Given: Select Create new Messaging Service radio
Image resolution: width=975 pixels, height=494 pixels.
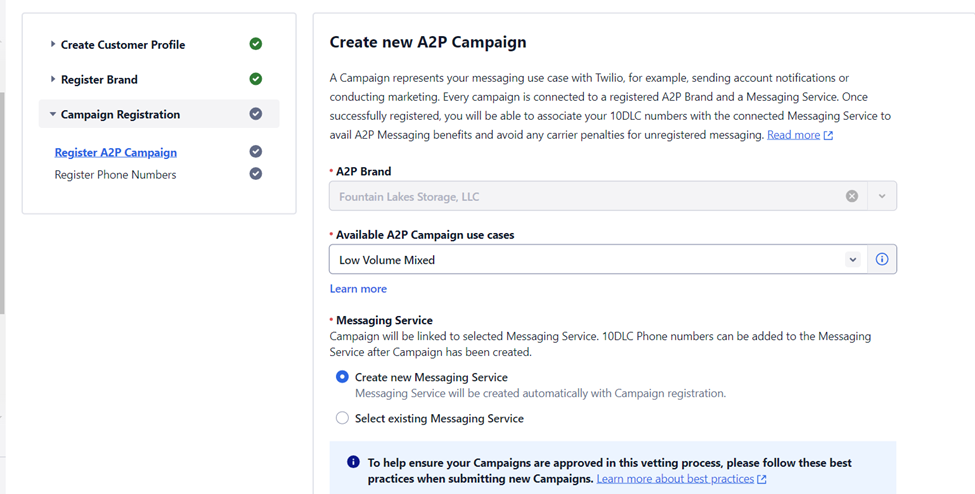Looking at the screenshot, I should tap(342, 377).
